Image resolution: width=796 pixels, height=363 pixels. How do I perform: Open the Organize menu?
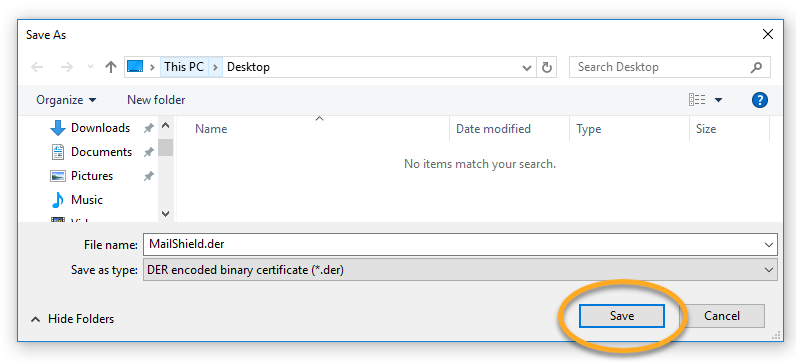tap(66, 100)
